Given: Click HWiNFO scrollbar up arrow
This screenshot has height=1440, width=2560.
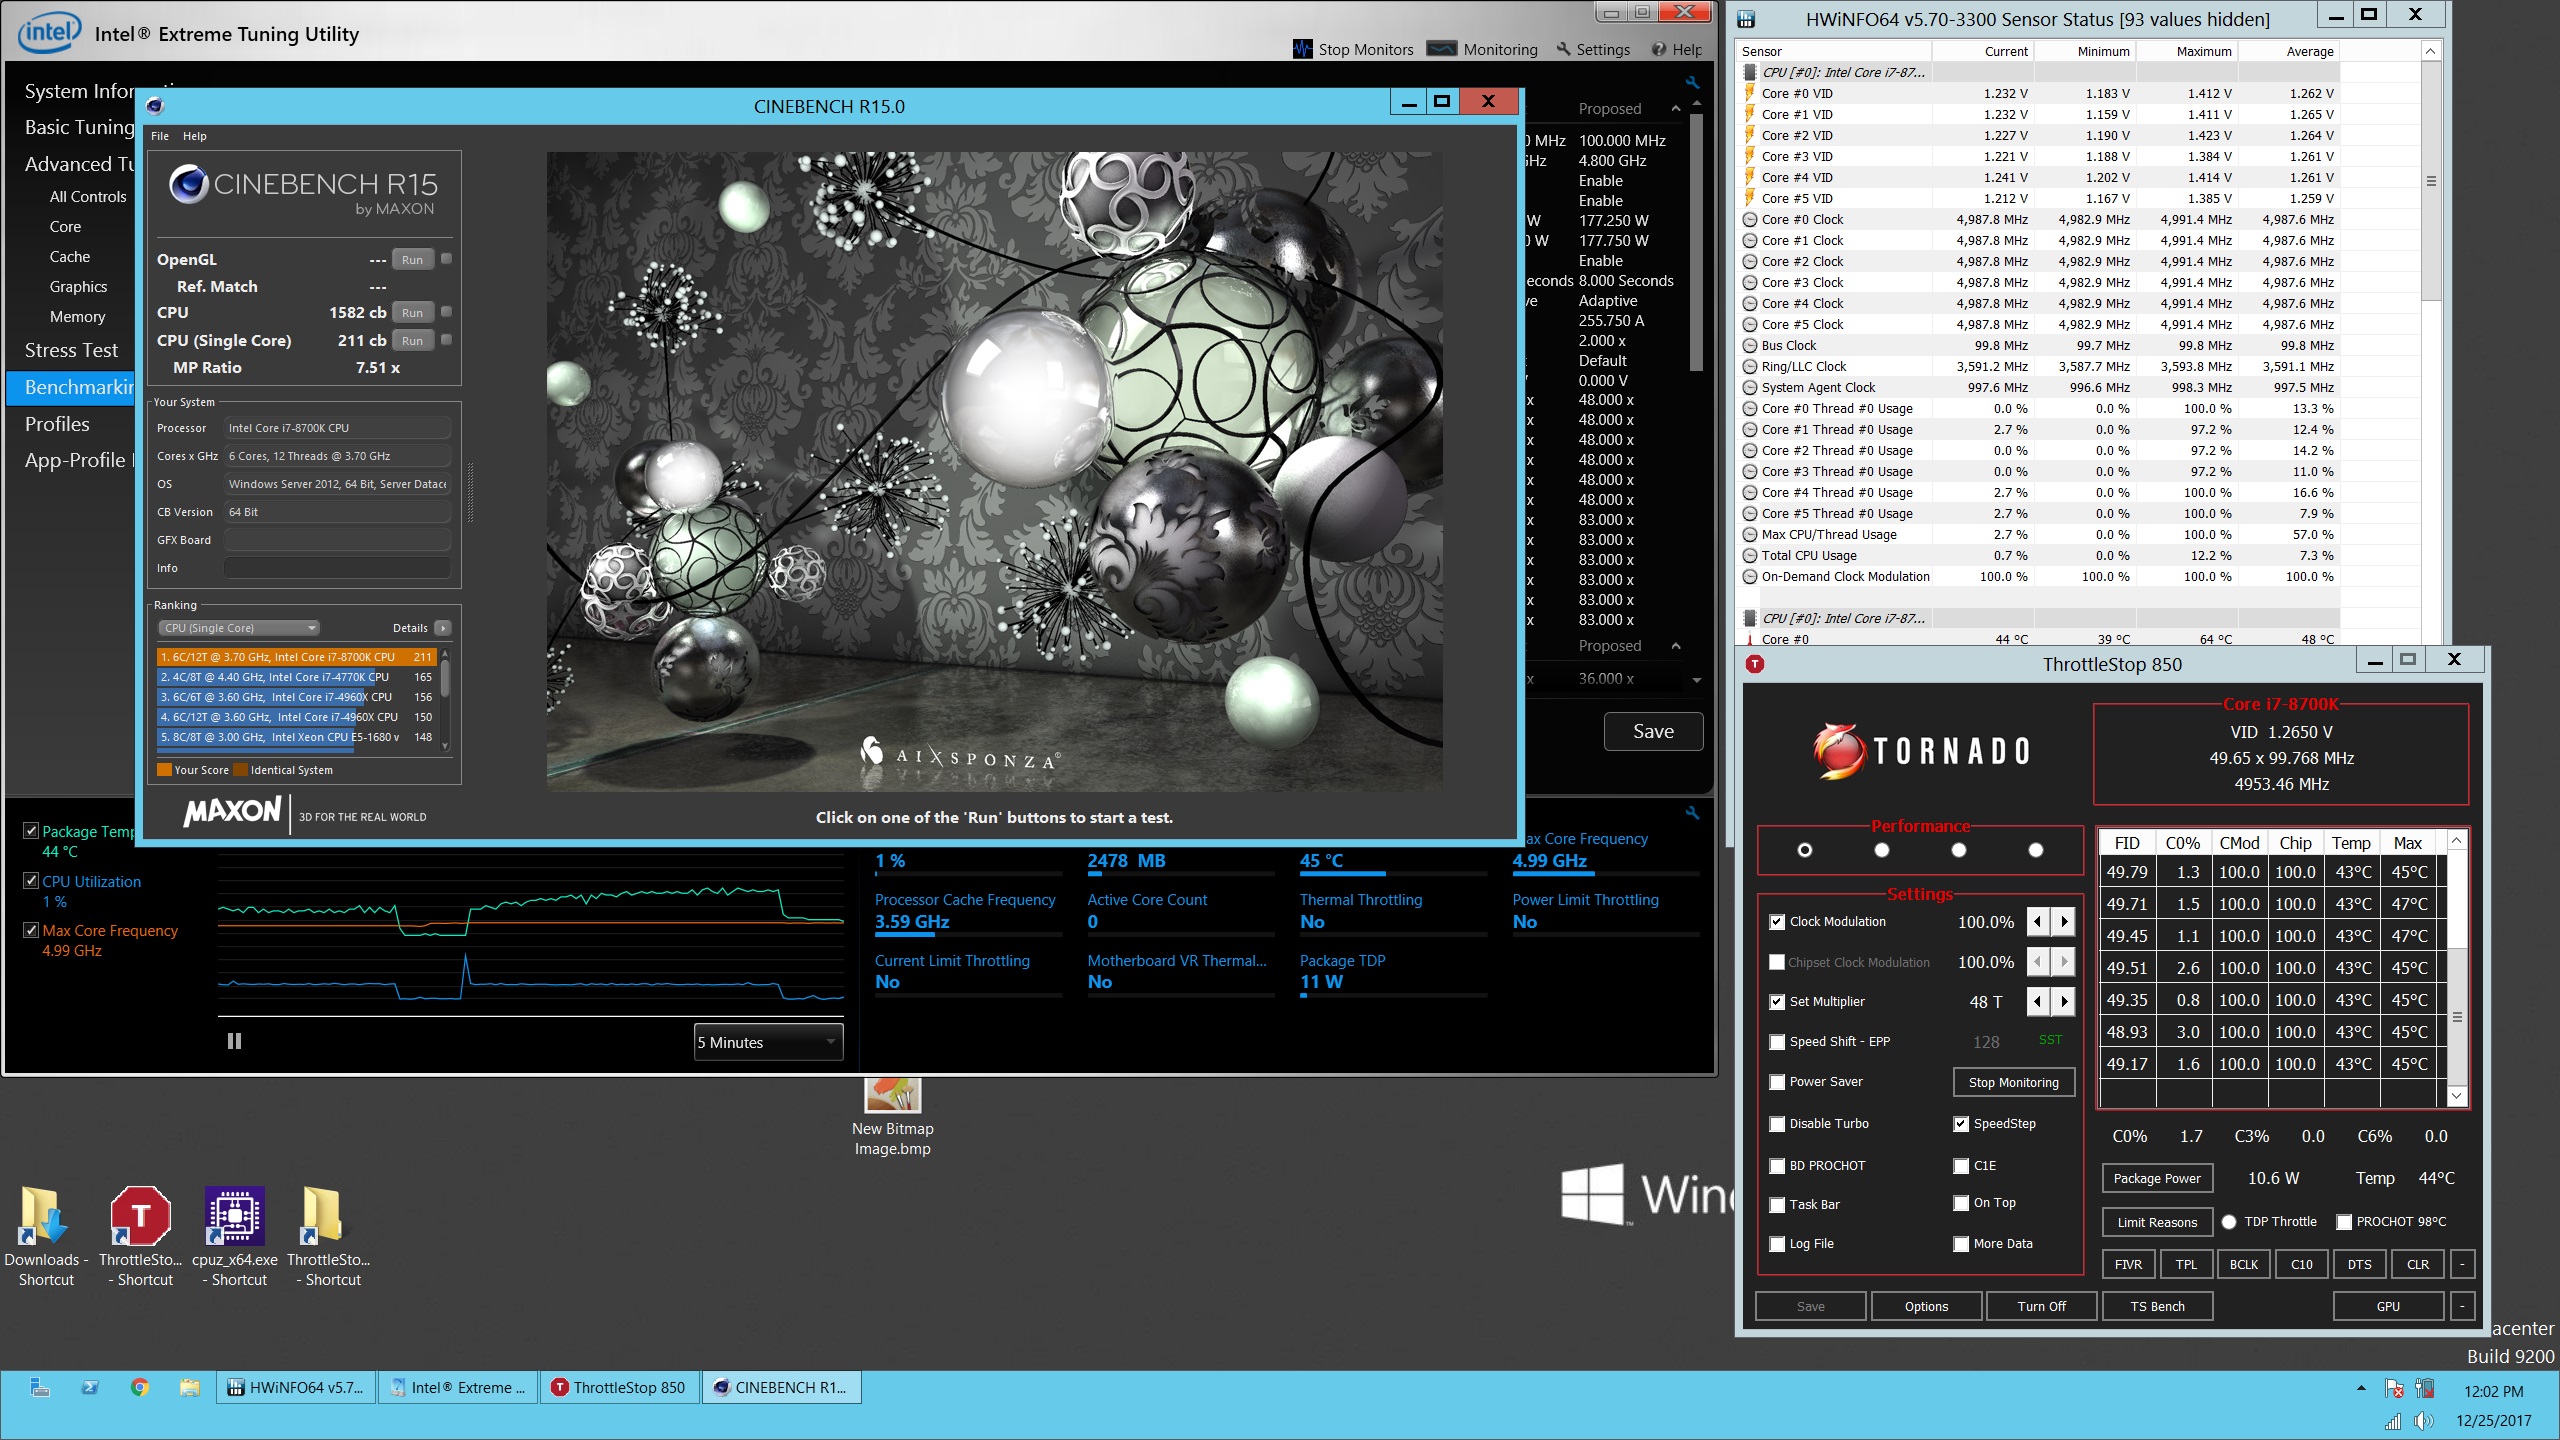Looking at the screenshot, I should (2431, 51).
